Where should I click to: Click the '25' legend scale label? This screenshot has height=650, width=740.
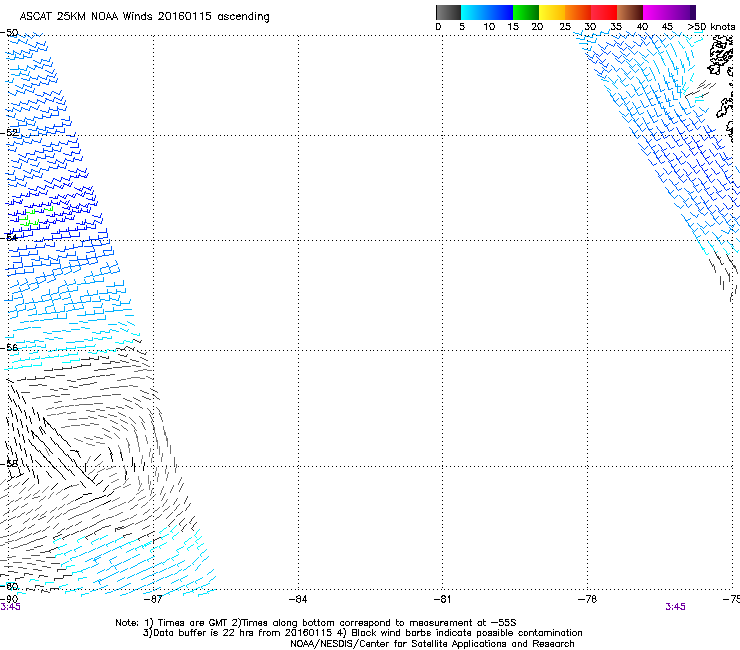click(565, 27)
